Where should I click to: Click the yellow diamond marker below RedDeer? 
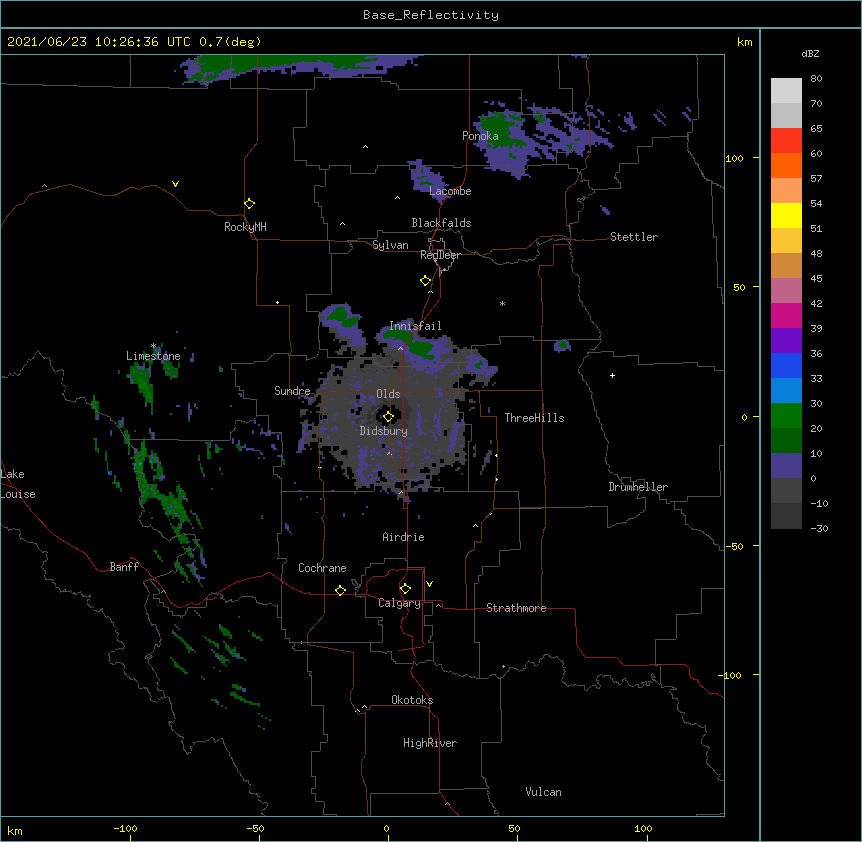[426, 281]
